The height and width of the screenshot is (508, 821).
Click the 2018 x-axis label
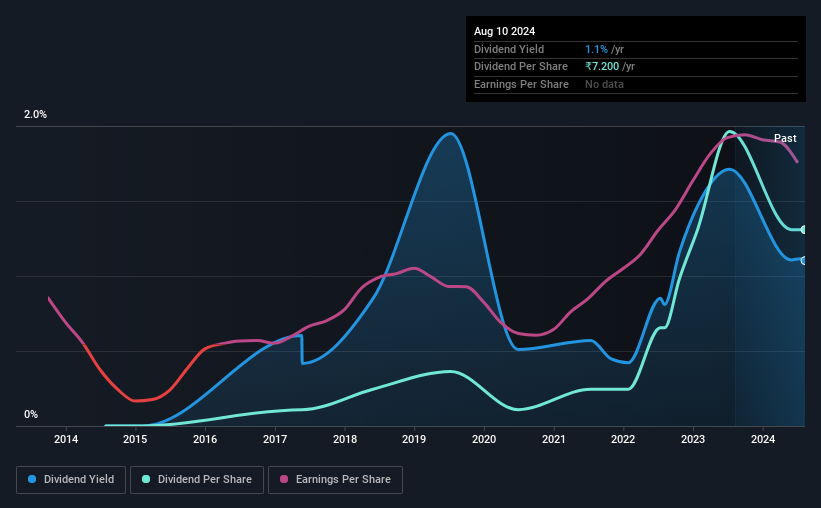[345, 439]
